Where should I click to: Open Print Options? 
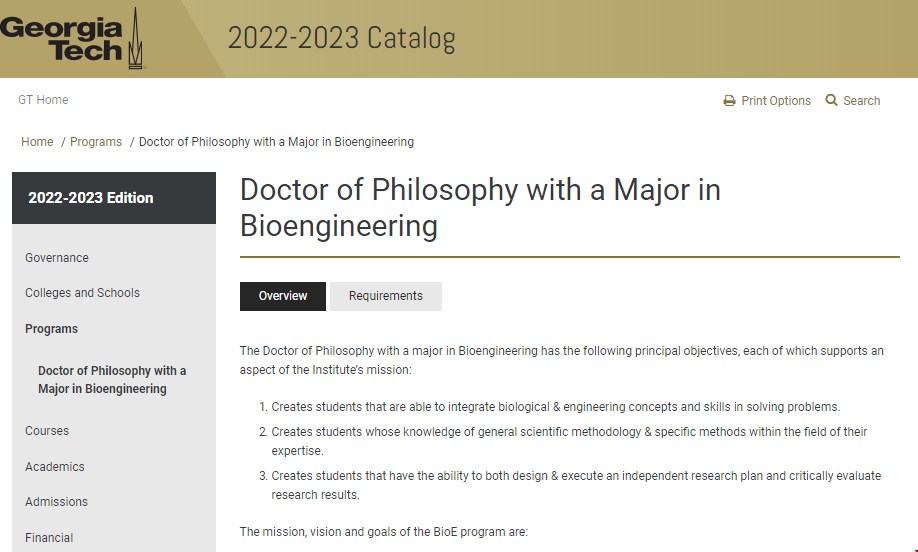click(775, 101)
